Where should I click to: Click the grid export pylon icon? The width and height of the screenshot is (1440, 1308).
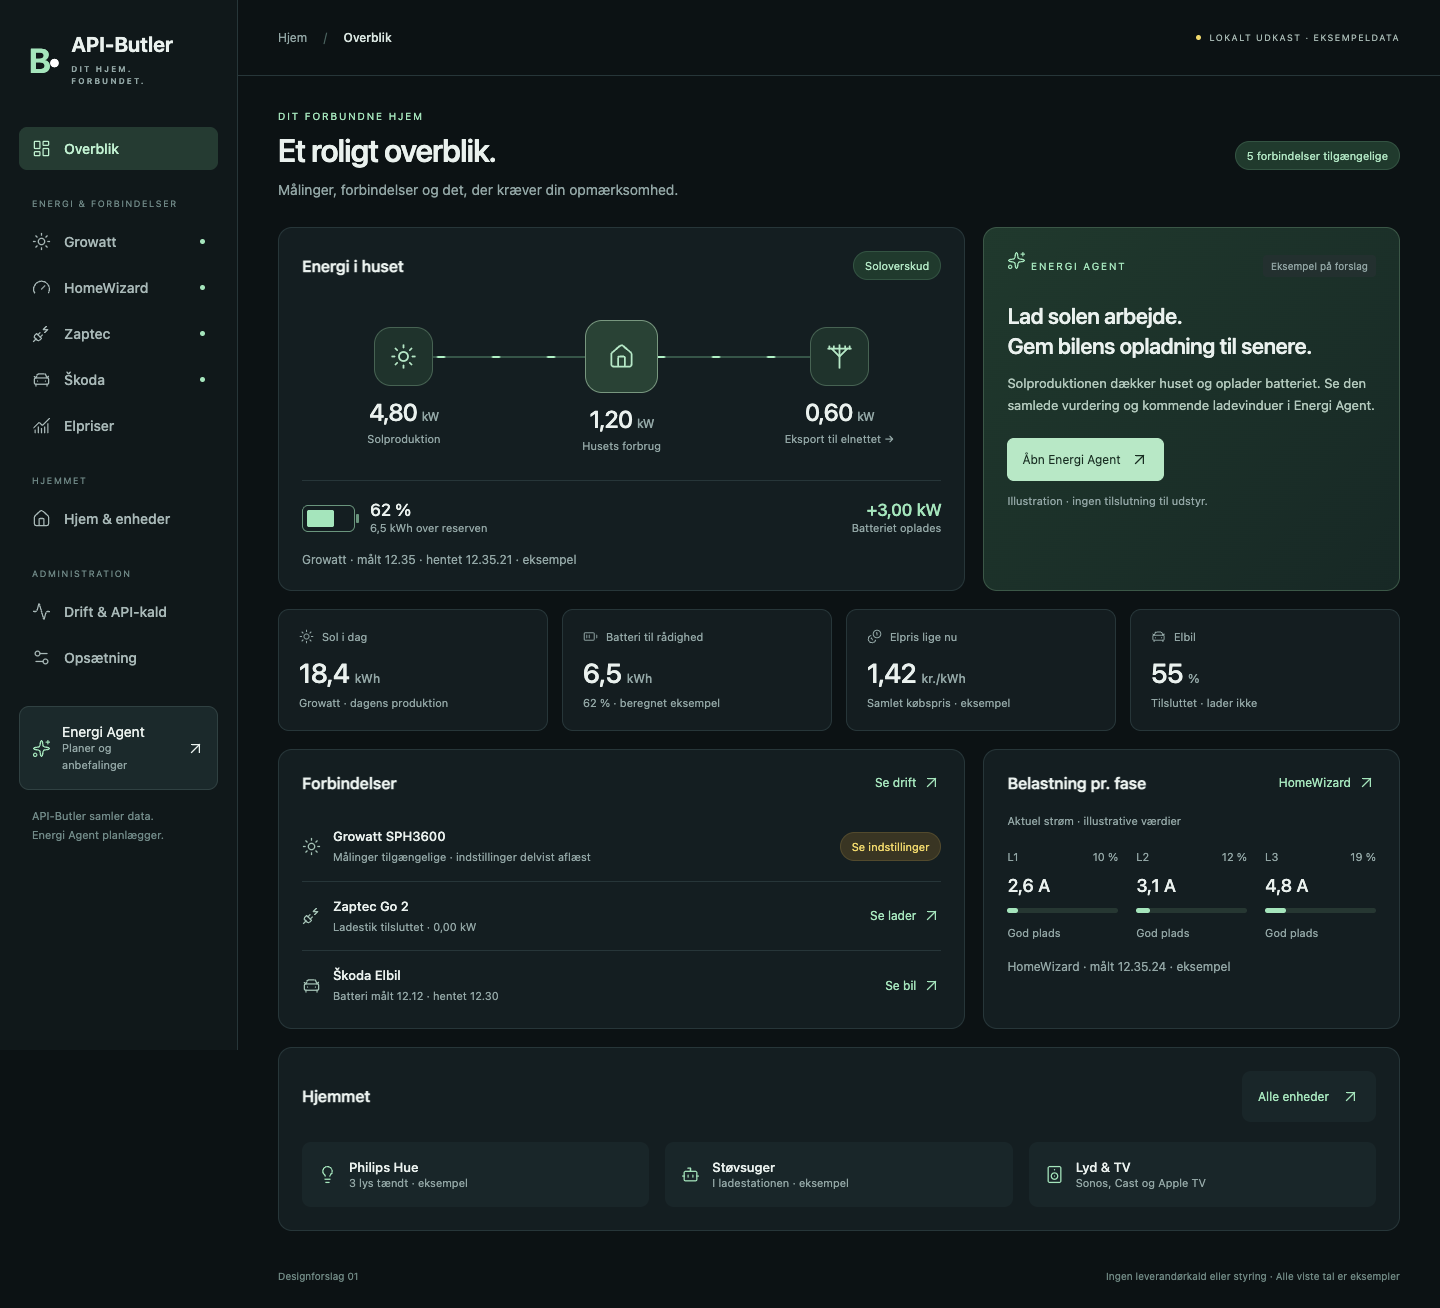[x=839, y=356]
